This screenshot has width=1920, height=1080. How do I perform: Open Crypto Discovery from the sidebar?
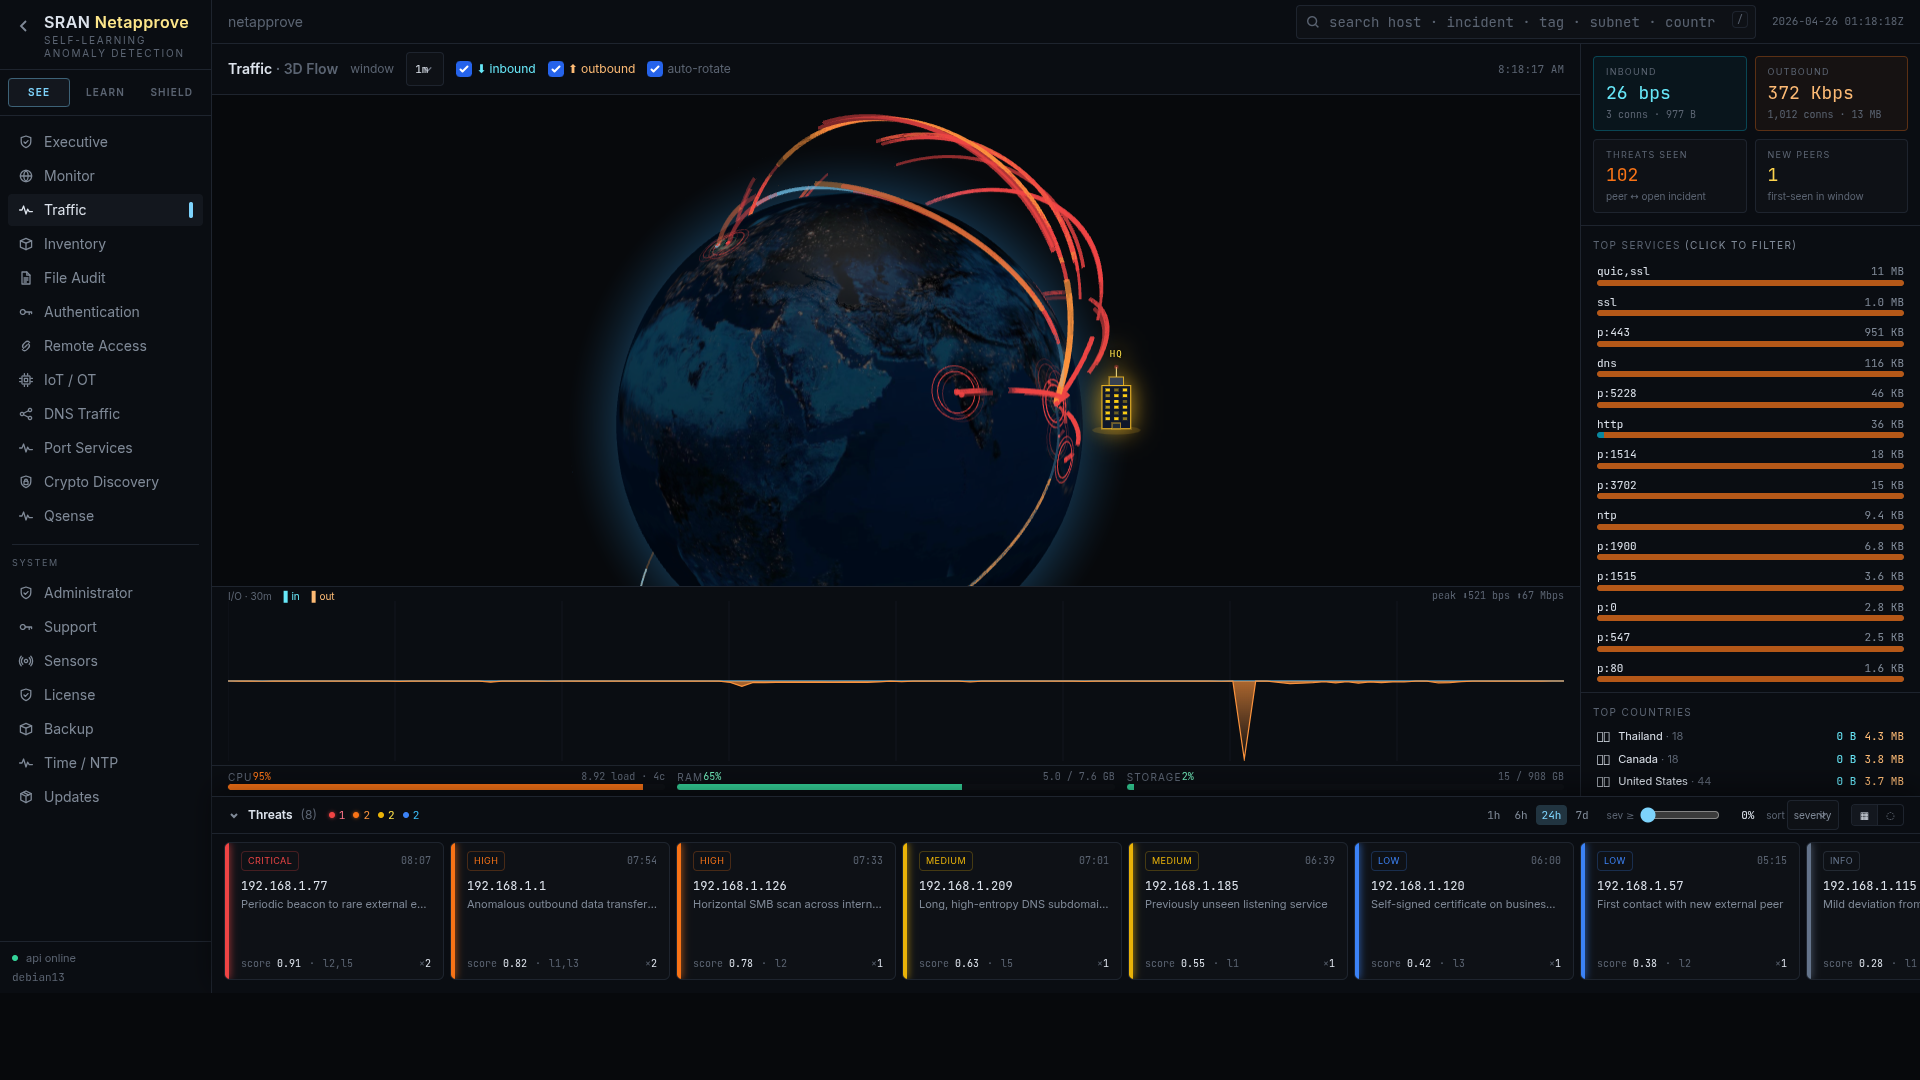tap(26, 482)
